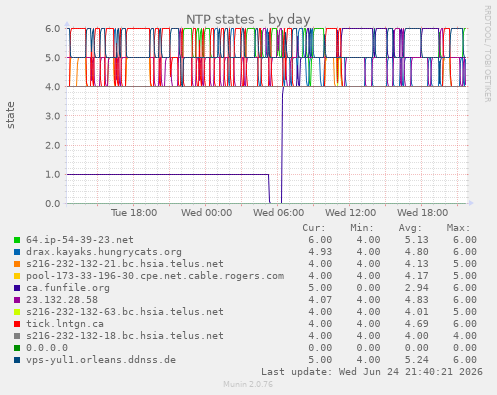Screen dimensions: 497x395
Task: Select the legend label drax.kayaks.hungrycats.org
Action: click(x=104, y=252)
